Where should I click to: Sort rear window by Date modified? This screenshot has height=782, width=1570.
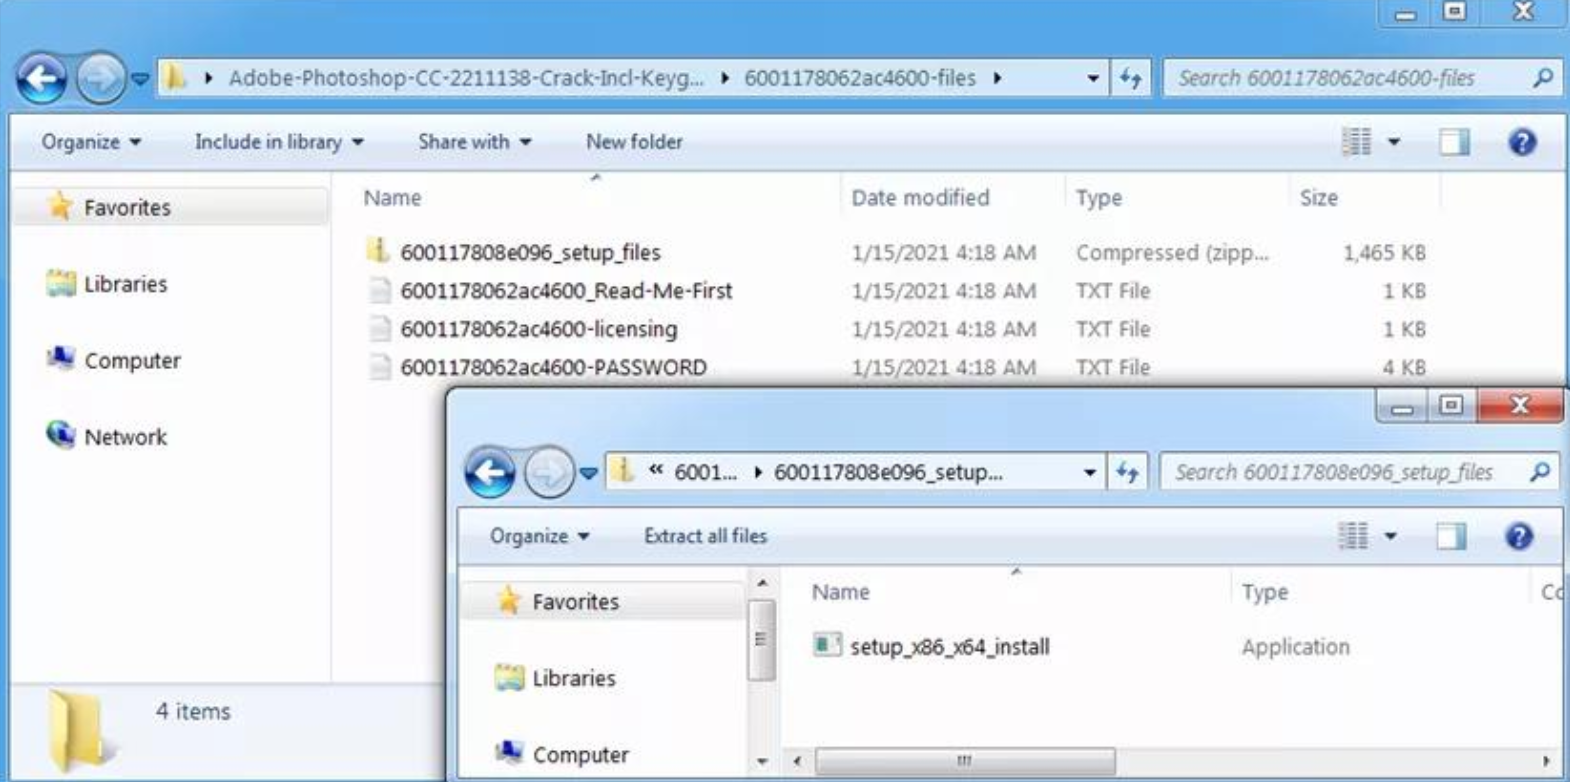pyautogui.click(x=920, y=198)
